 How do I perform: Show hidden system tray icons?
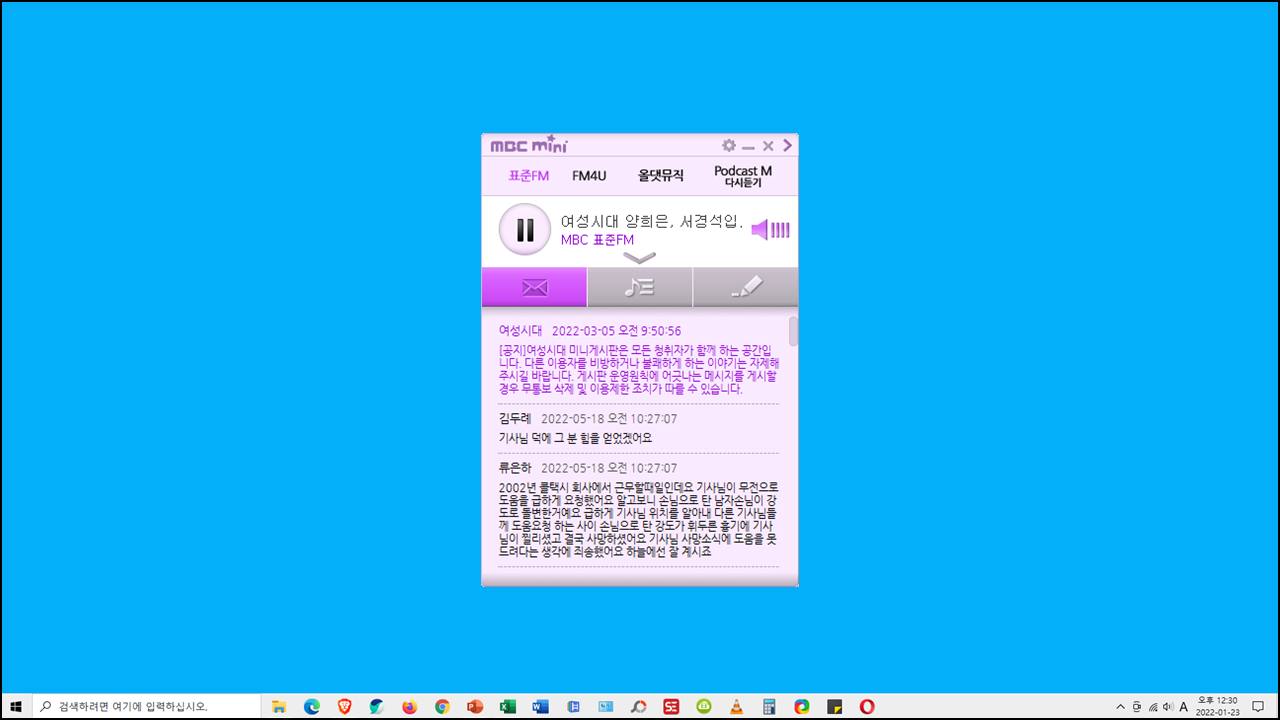pos(1120,706)
